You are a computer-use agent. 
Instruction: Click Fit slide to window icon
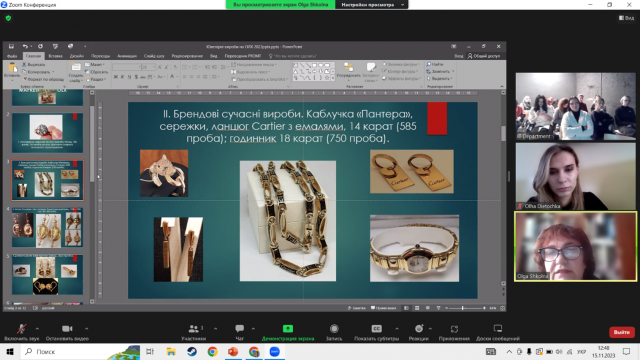click(502, 308)
